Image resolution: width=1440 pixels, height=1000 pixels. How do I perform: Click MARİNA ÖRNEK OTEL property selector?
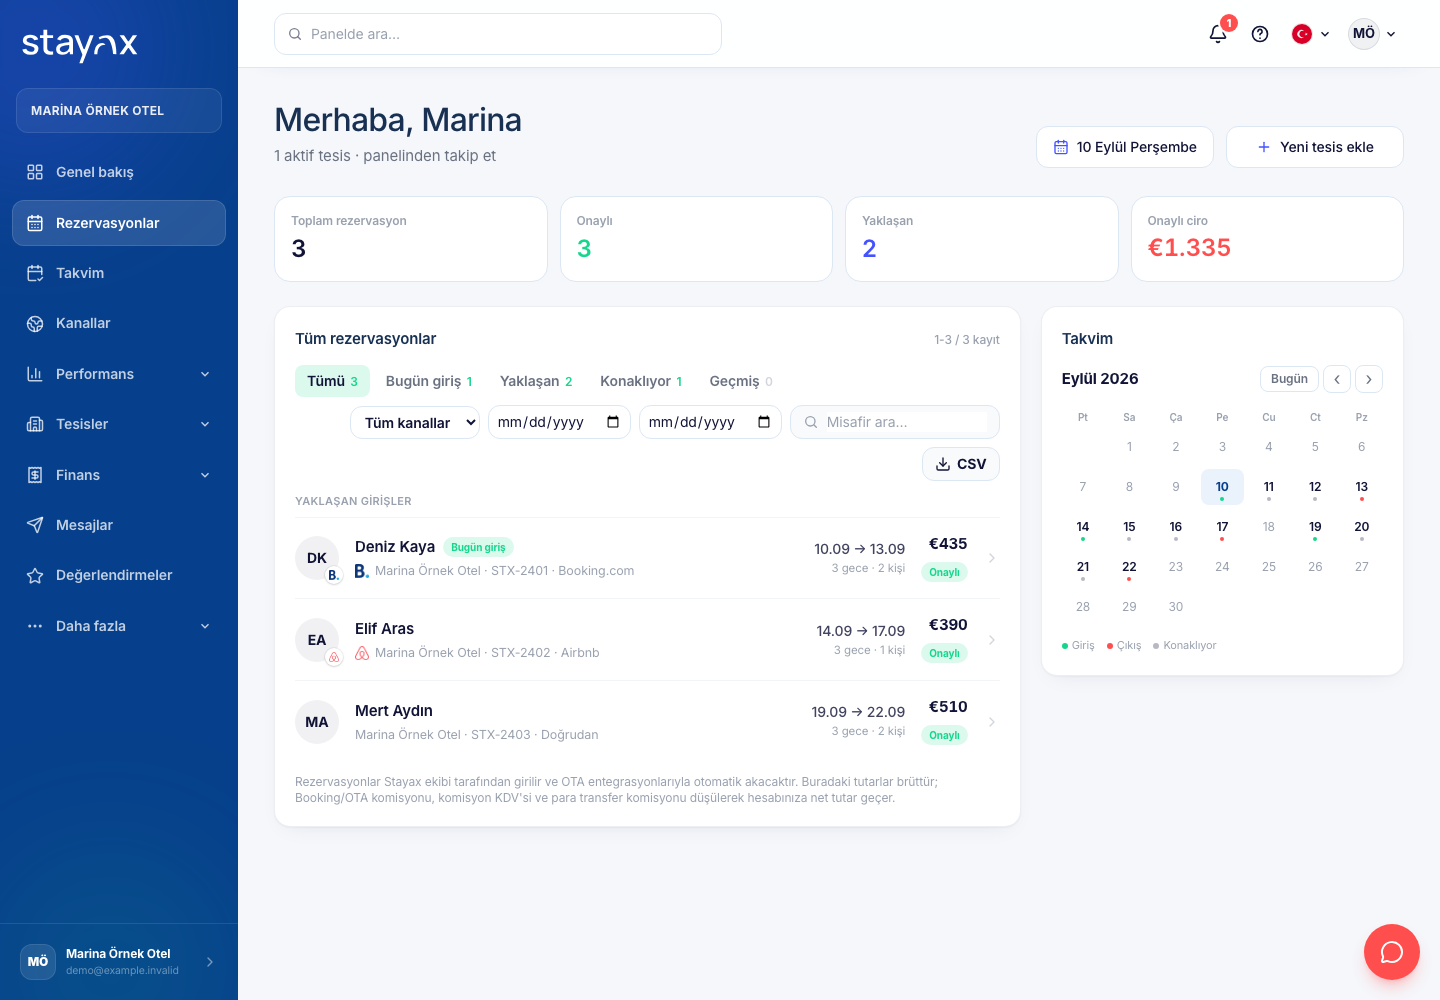tap(119, 111)
